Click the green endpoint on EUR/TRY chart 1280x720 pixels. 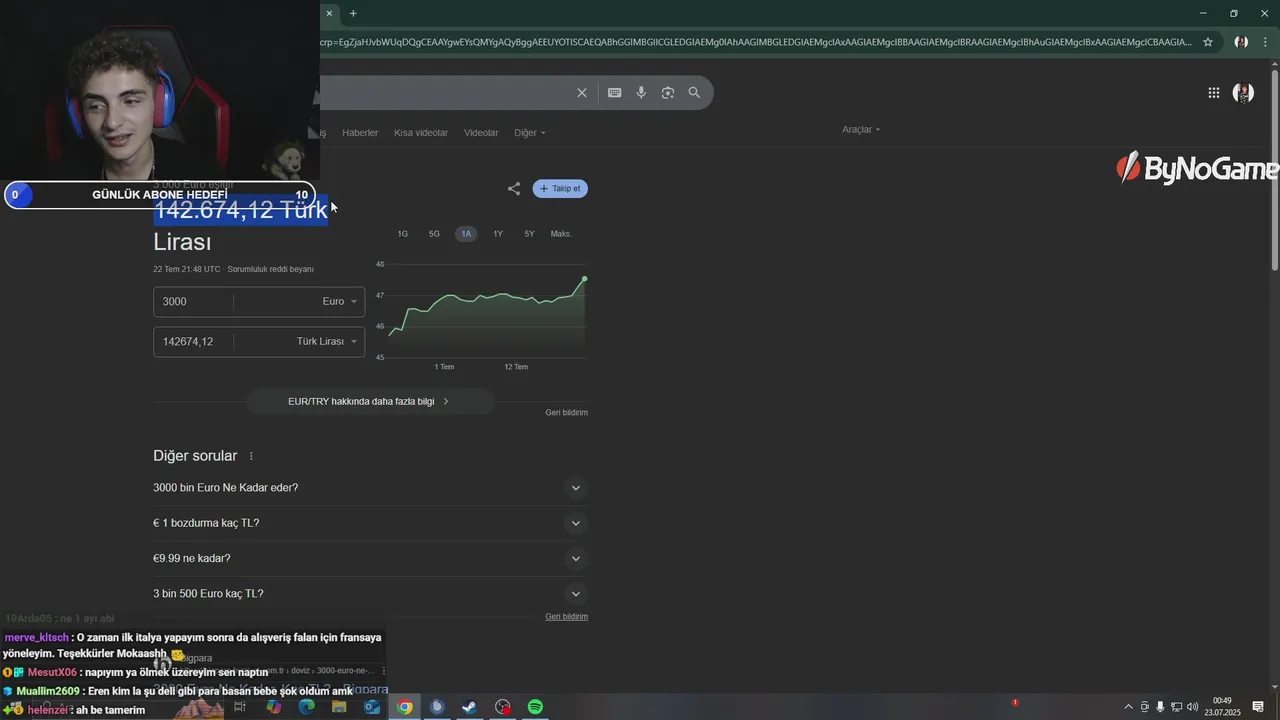[585, 279]
